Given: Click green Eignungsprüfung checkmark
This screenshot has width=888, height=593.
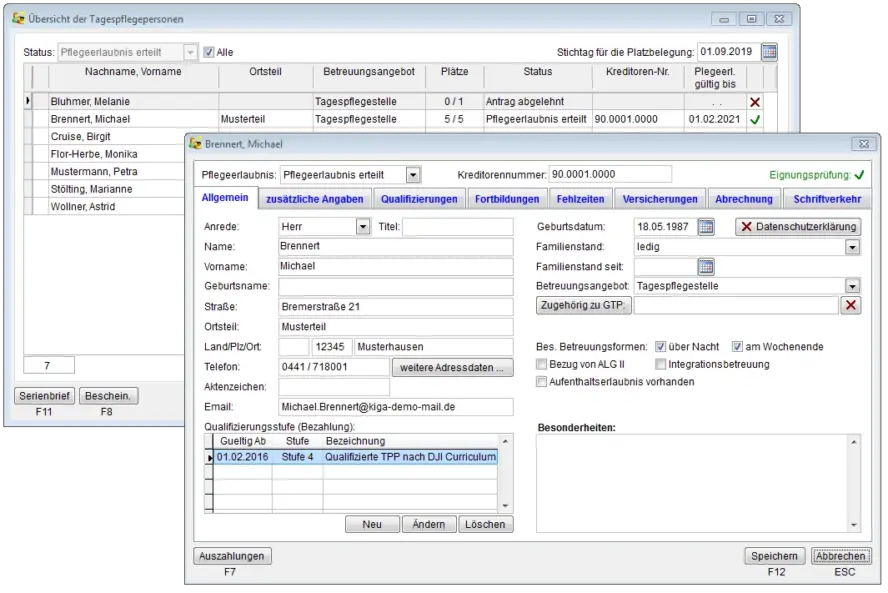Looking at the screenshot, I should pyautogui.click(x=859, y=174).
